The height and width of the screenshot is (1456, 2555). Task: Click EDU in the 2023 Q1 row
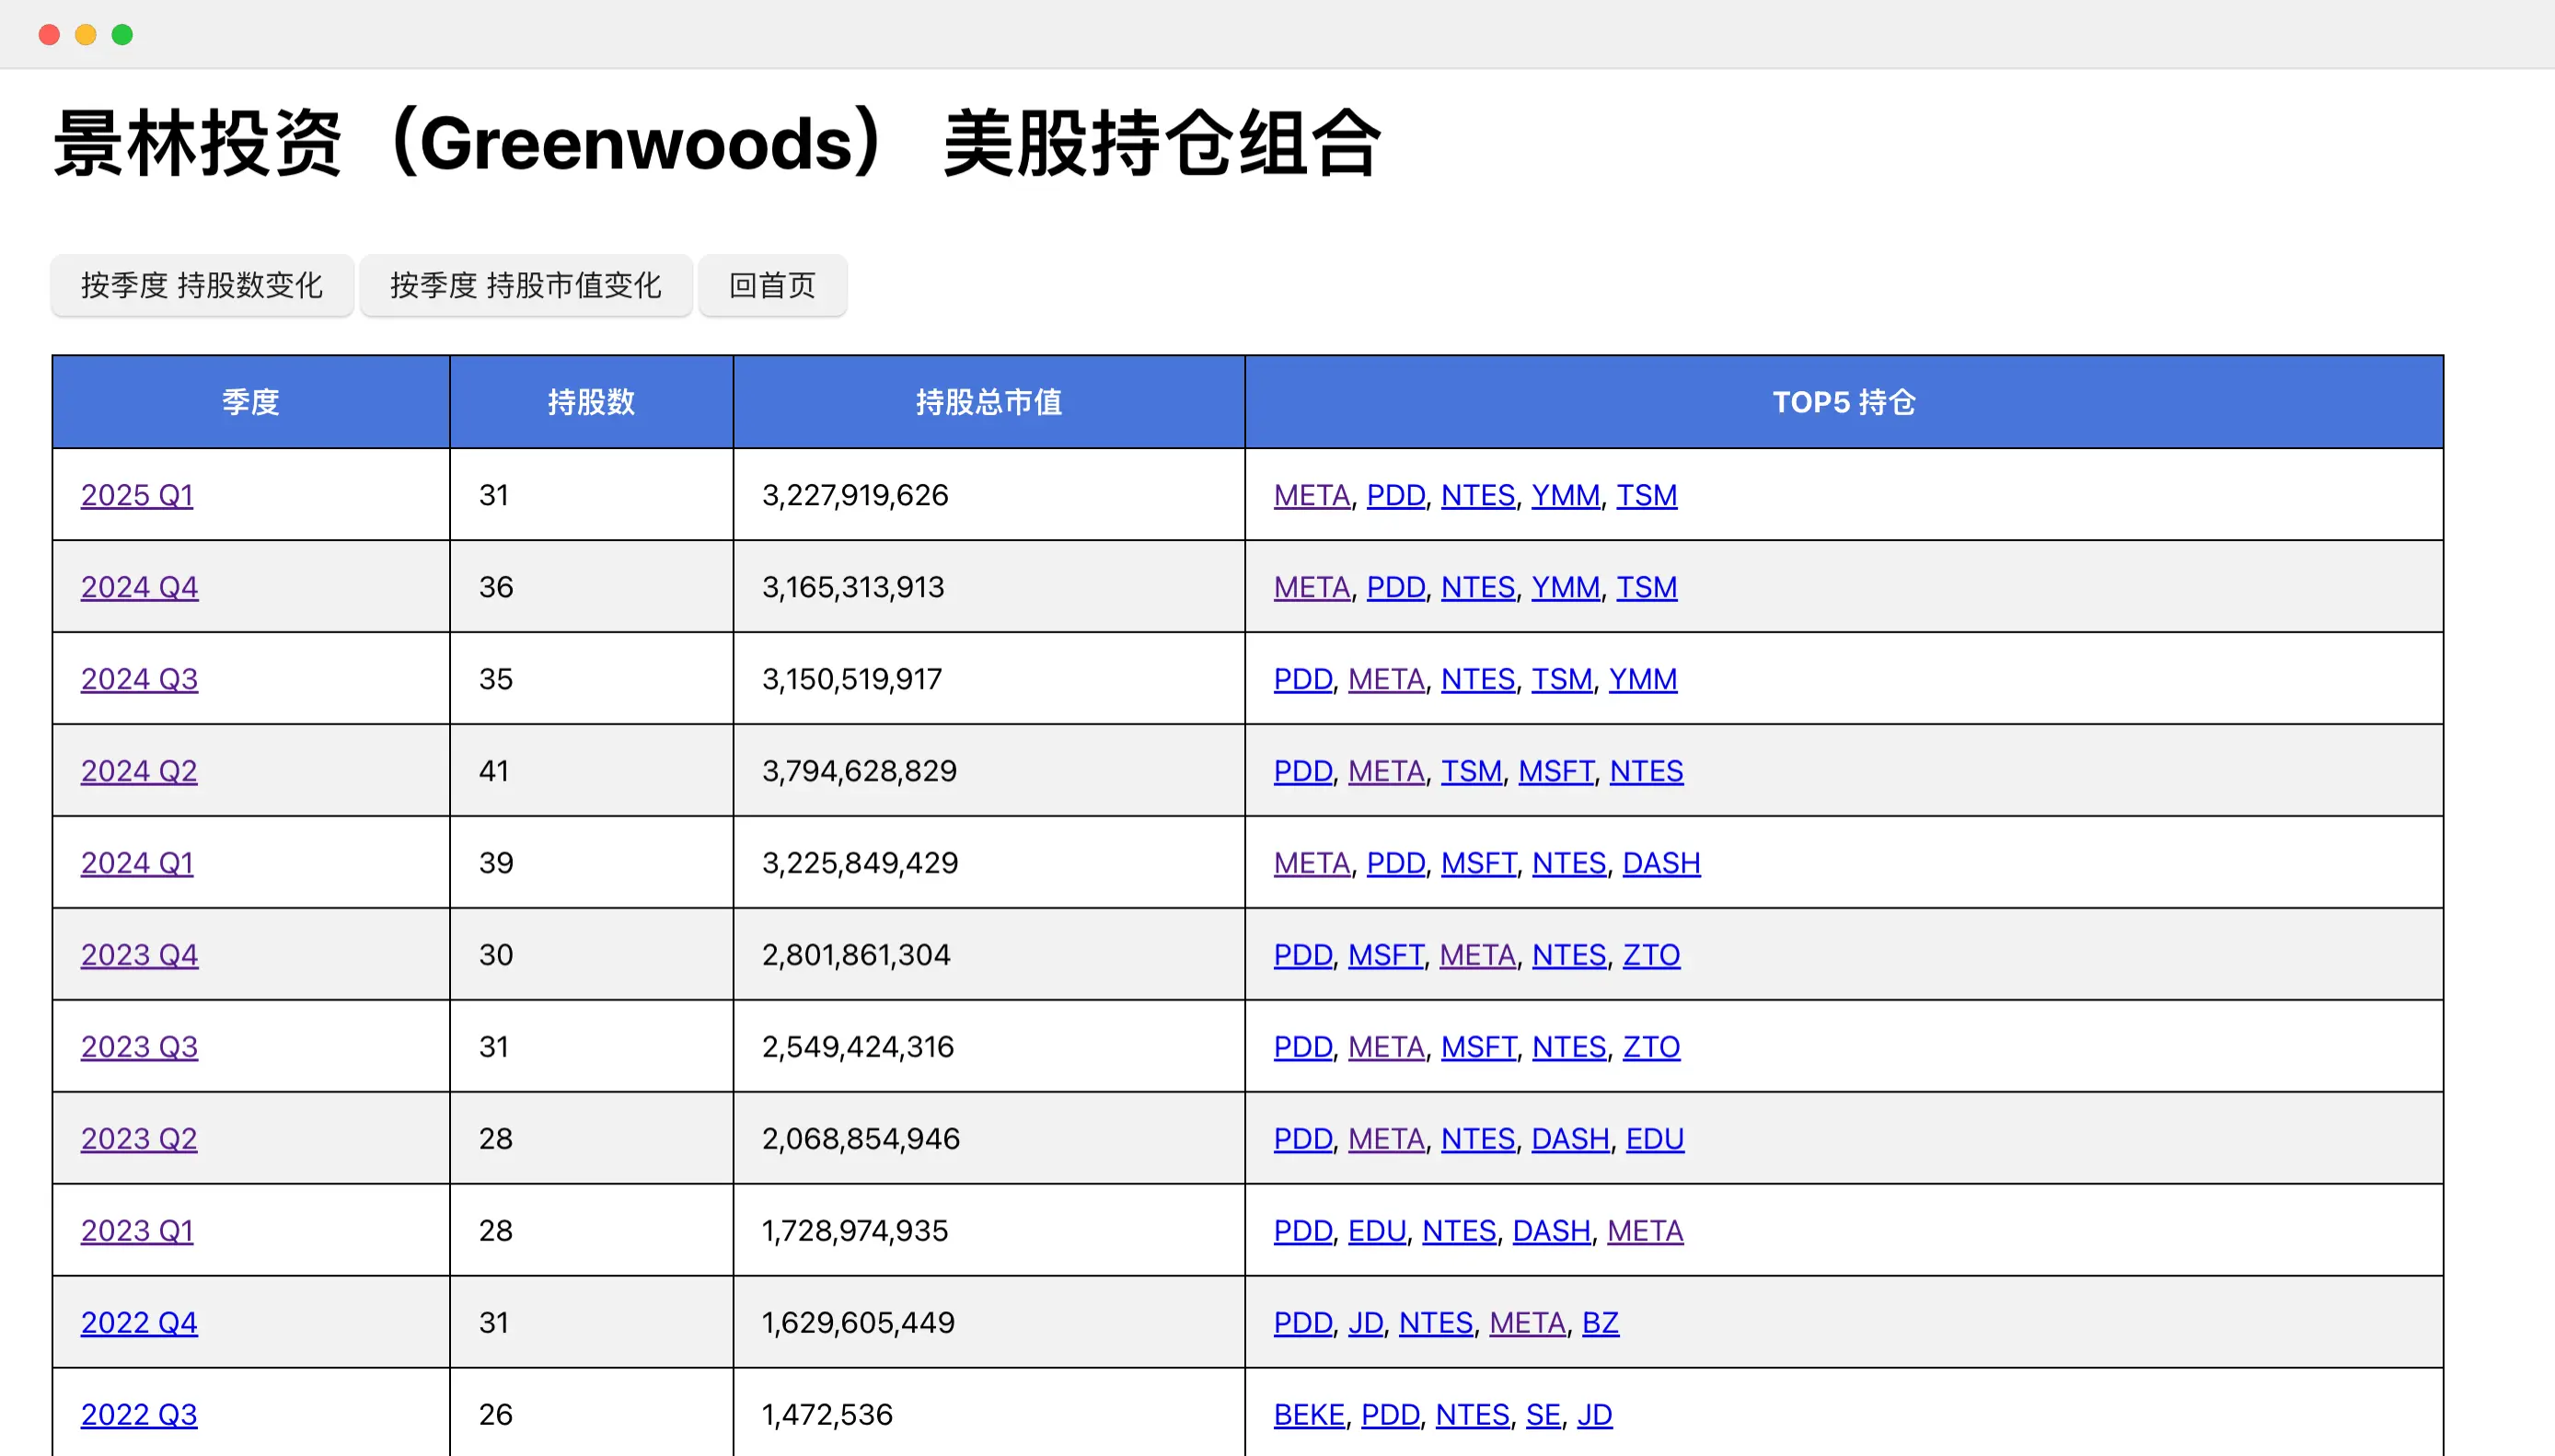coord(1377,1231)
